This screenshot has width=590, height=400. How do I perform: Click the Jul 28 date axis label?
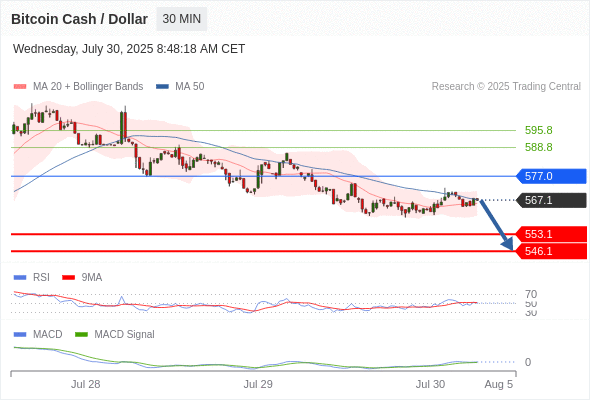pos(86,384)
